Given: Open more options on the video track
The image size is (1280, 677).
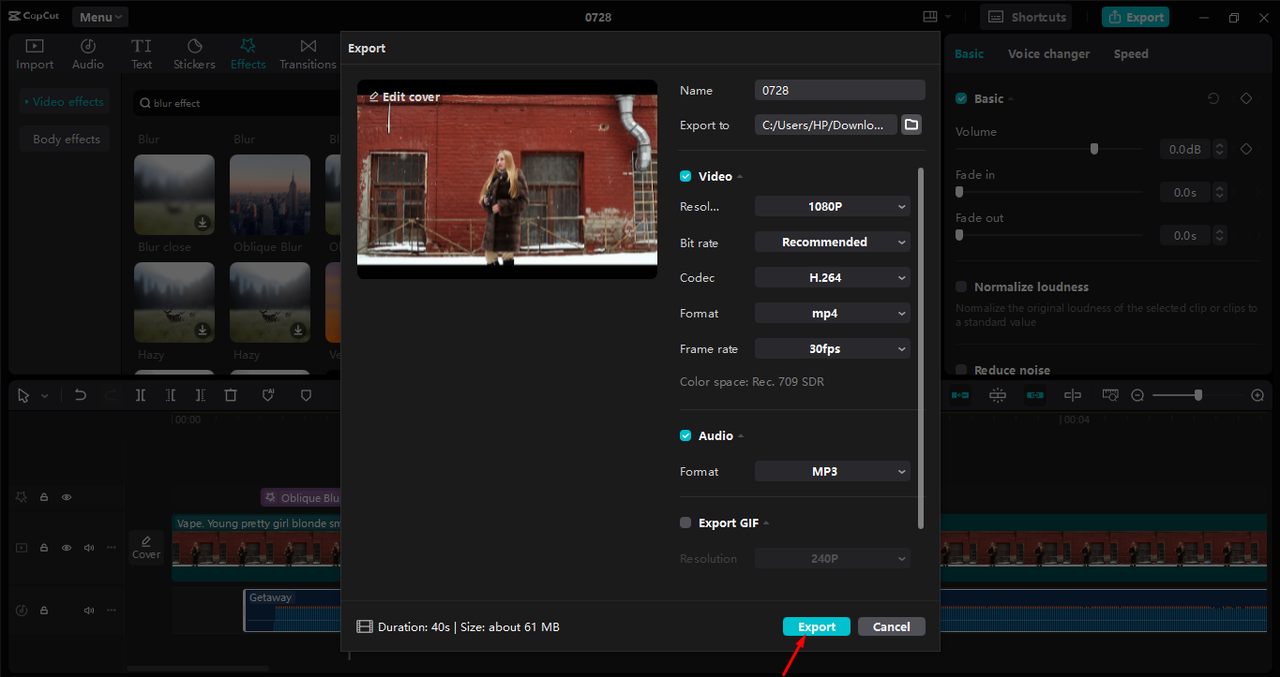Looking at the screenshot, I should [111, 548].
